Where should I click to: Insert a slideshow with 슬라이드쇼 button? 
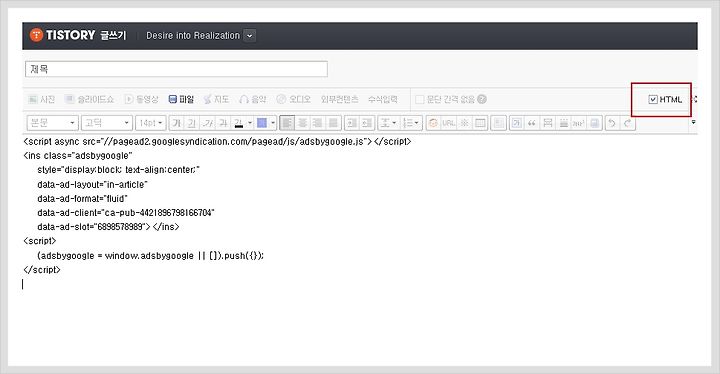coord(89,99)
